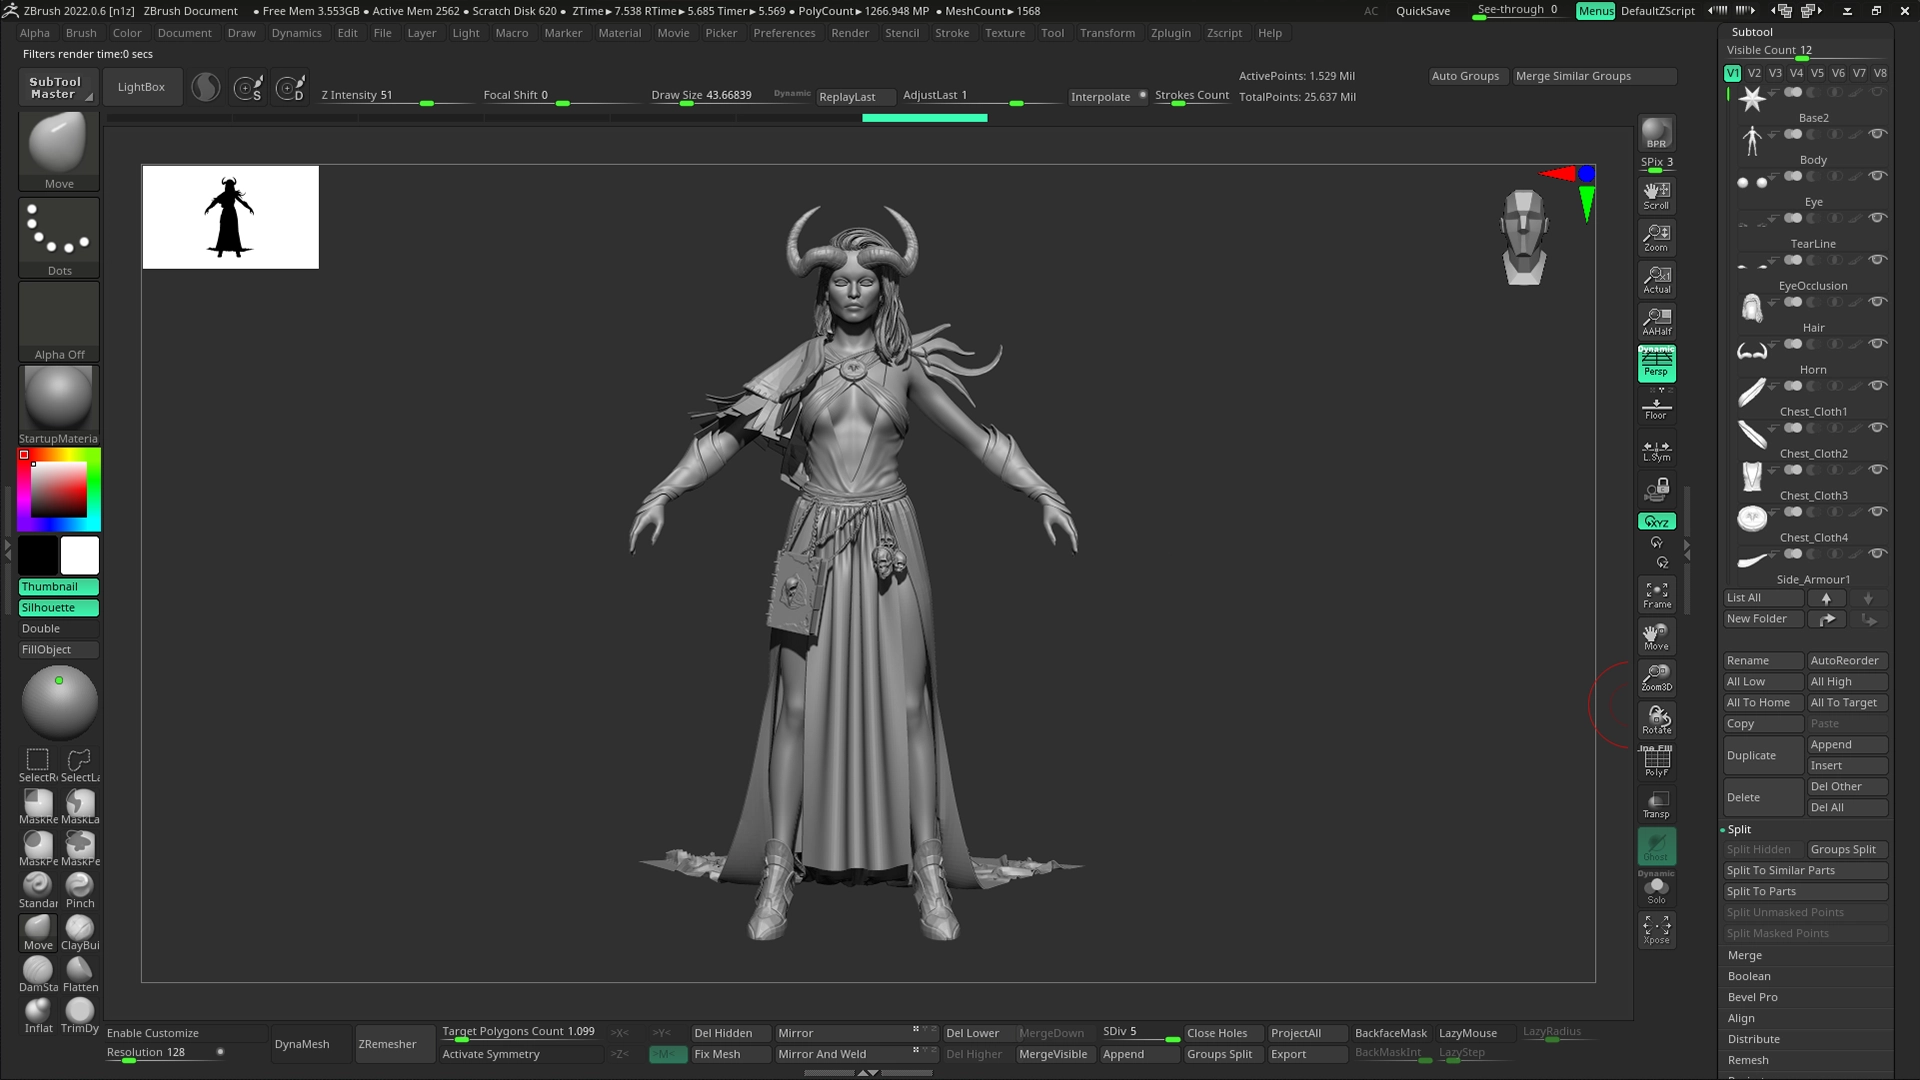Click the Duplicate subtool button
This screenshot has width=1920, height=1080.
click(x=1762, y=755)
